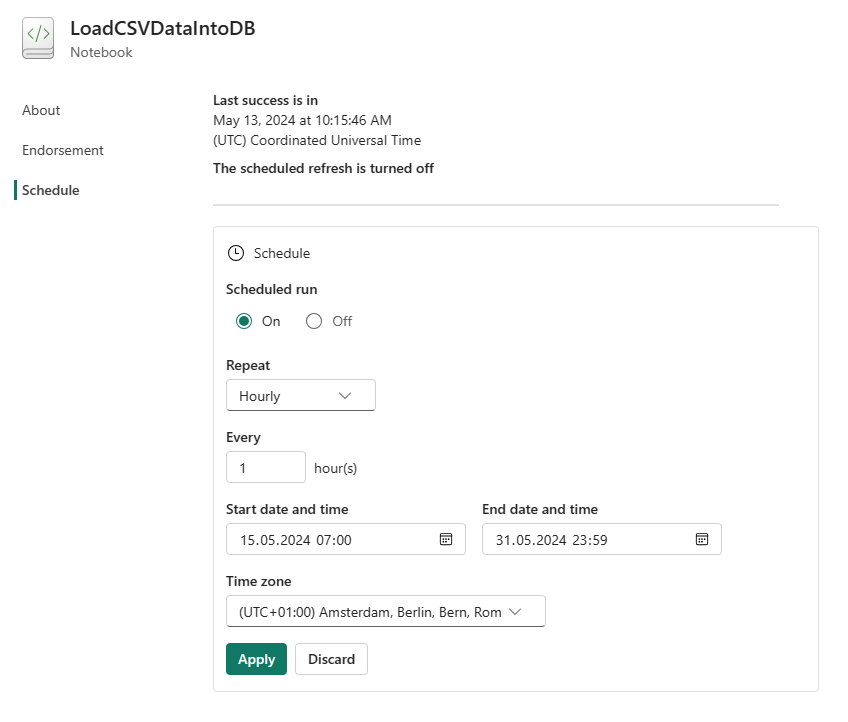The width and height of the screenshot is (848, 722).
Task: Select the Off radio button
Action: tap(314, 321)
